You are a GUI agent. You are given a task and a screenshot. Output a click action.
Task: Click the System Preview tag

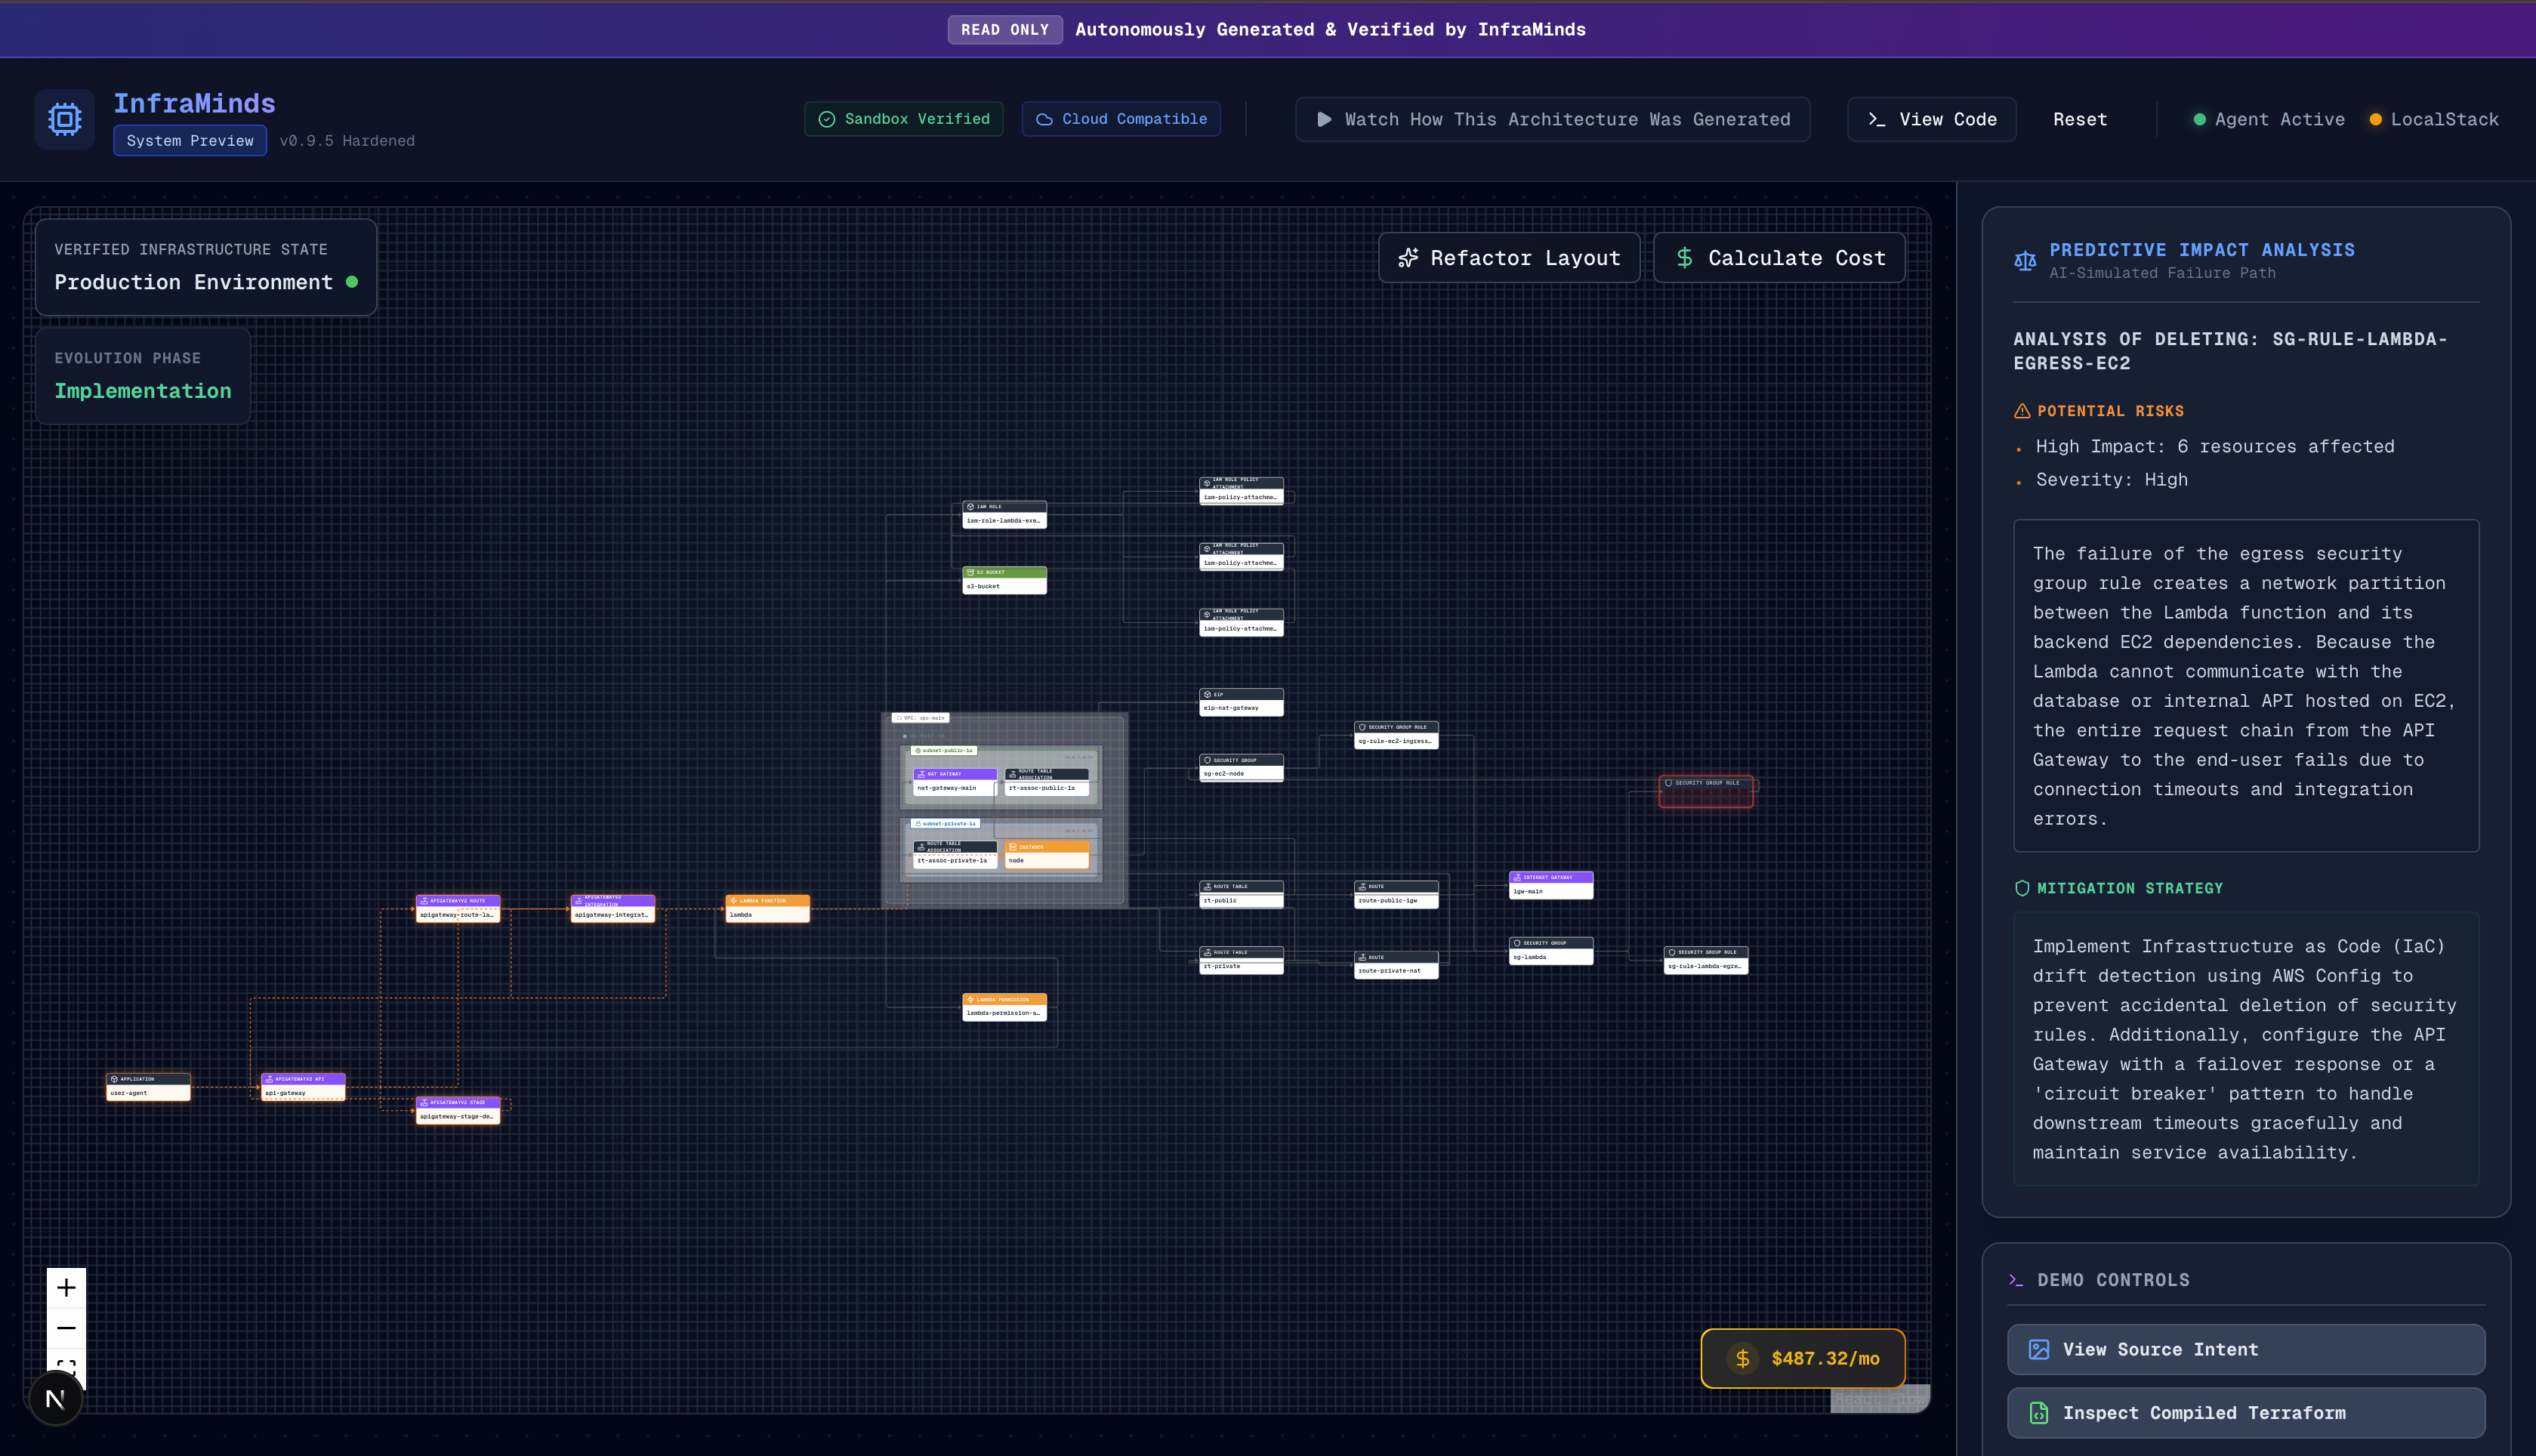[190, 141]
